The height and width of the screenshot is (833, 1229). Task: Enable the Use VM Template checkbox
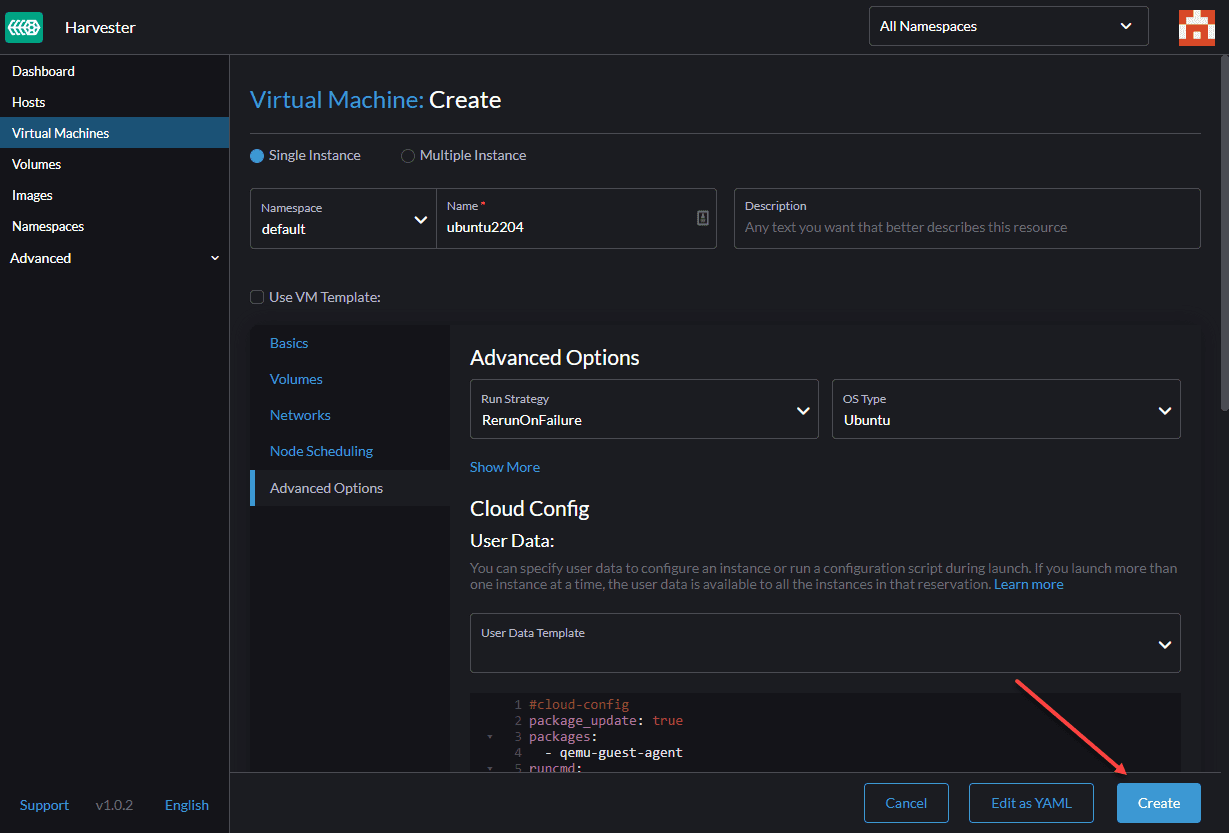click(x=257, y=297)
